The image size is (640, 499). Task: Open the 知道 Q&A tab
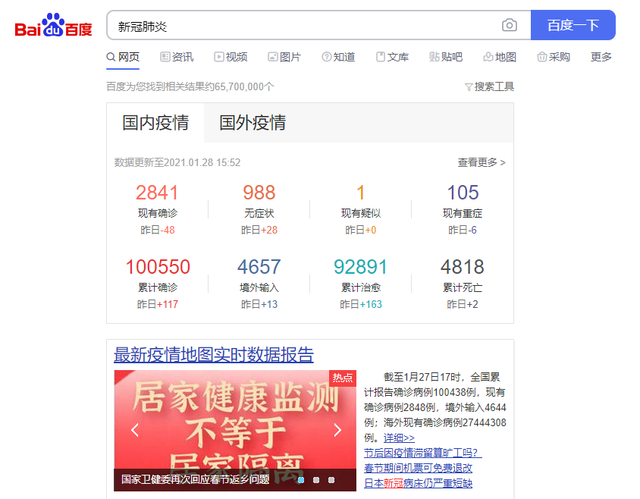[x=338, y=57]
